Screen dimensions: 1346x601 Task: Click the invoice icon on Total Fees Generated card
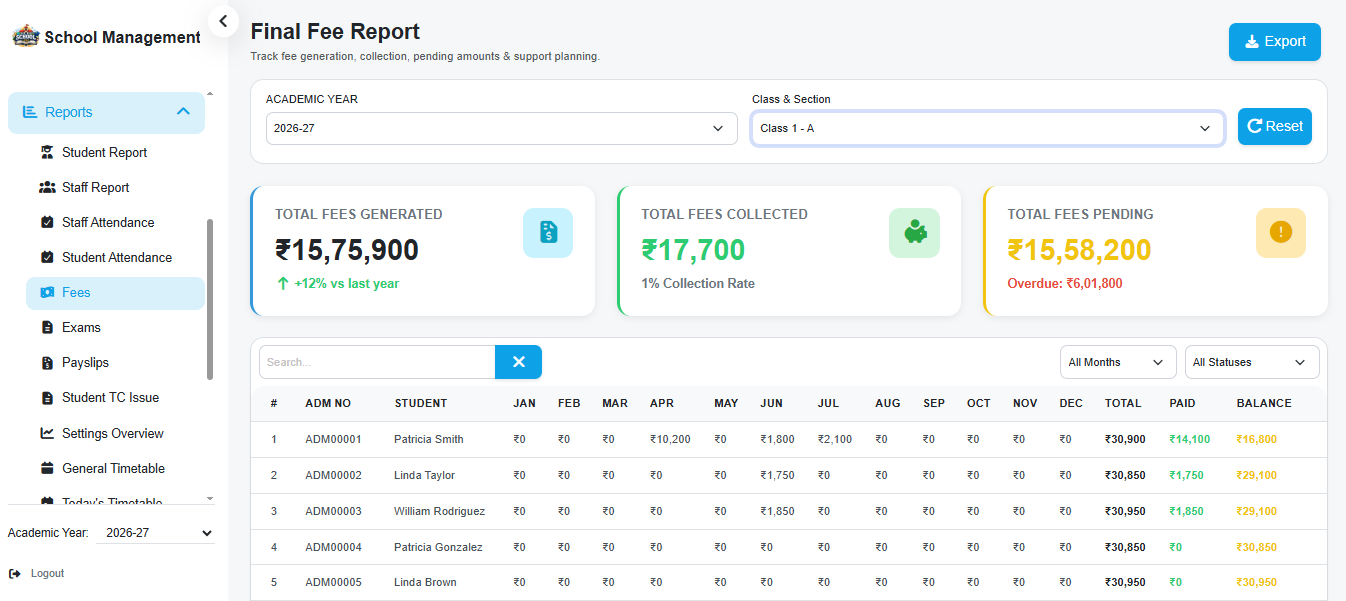548,233
